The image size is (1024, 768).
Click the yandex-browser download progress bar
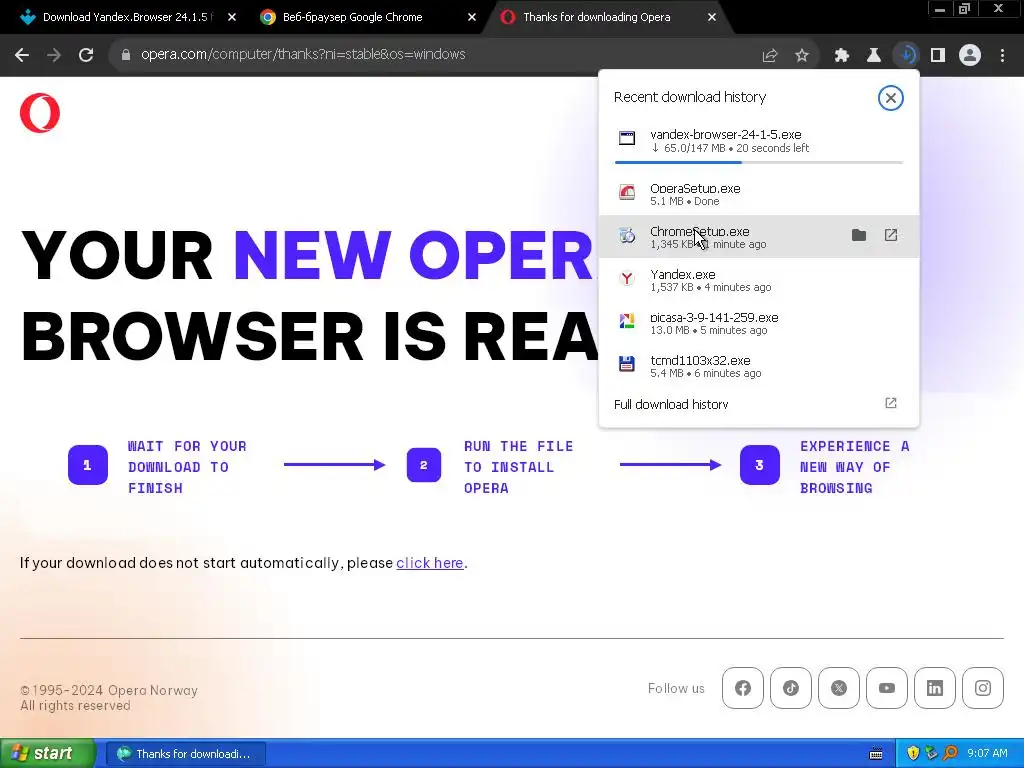click(759, 162)
